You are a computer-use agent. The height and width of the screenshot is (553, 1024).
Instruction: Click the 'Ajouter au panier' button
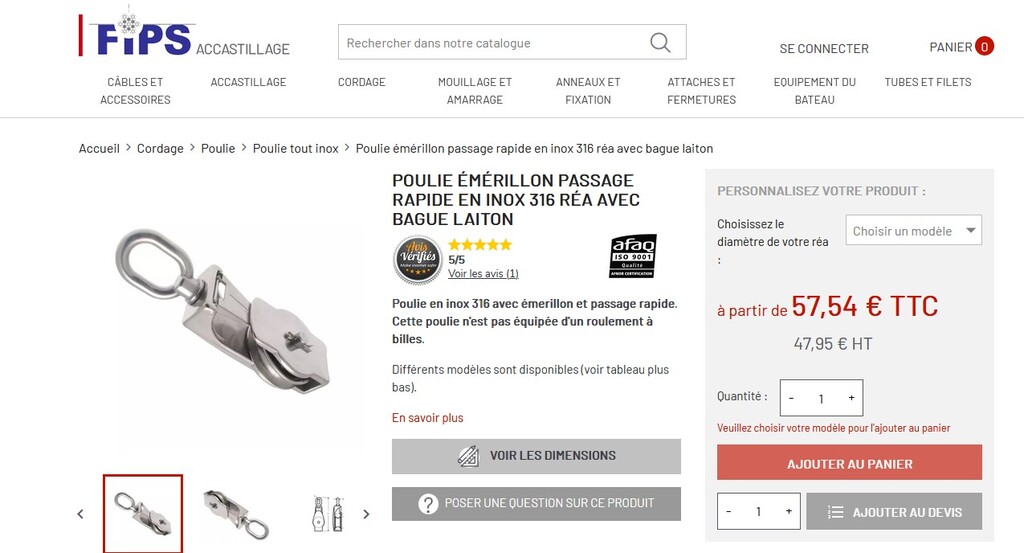849,463
